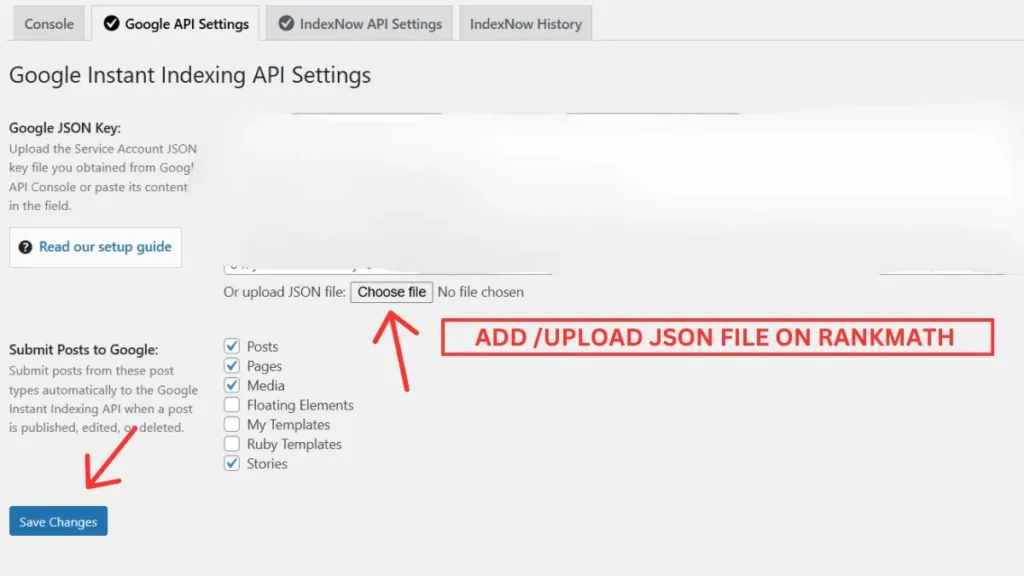Enable the Ruby Templates checkbox
Image resolution: width=1024 pixels, height=576 pixels.
click(x=232, y=443)
